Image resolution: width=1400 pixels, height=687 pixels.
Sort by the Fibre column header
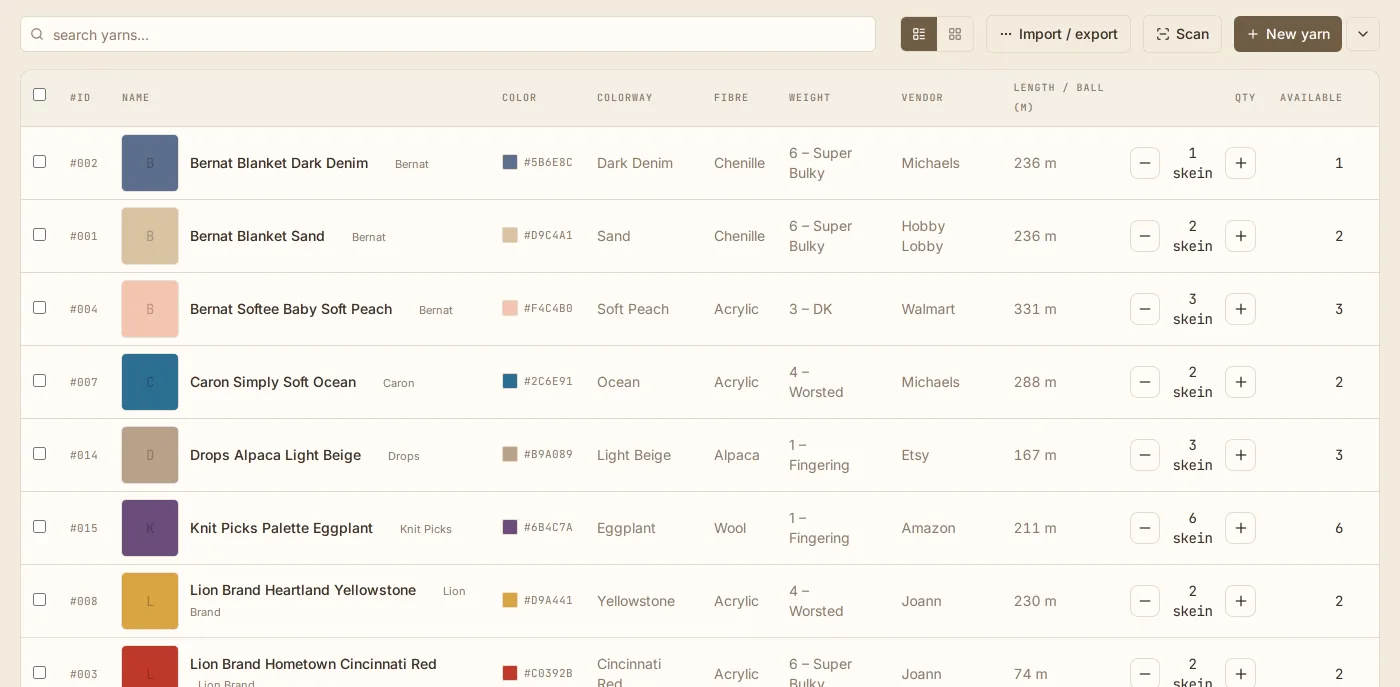point(731,98)
